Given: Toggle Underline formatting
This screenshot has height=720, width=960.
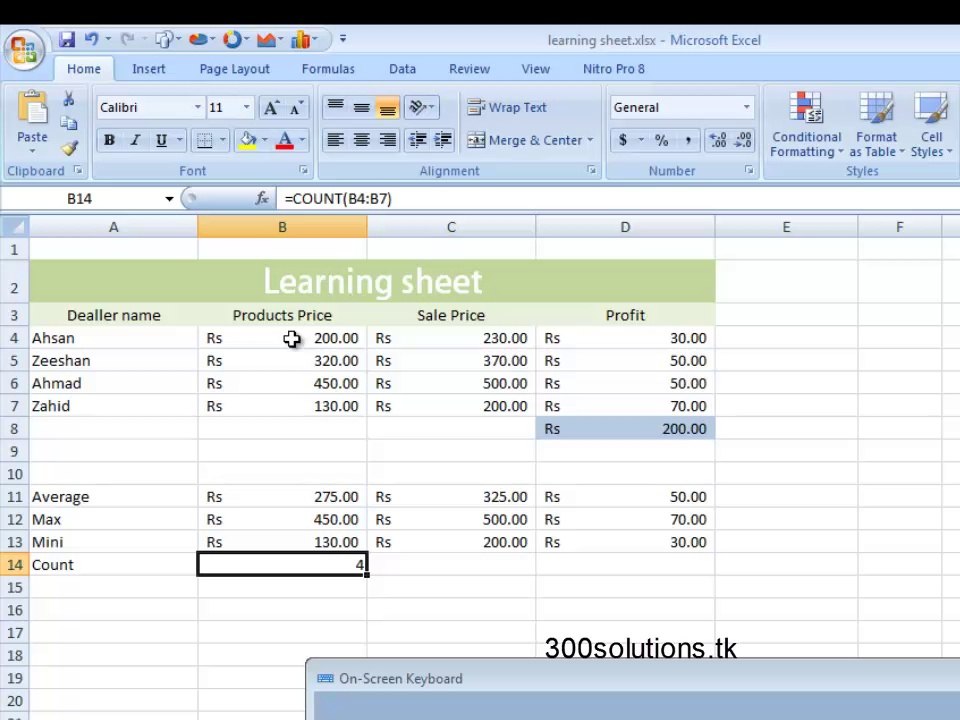Looking at the screenshot, I should click(x=161, y=140).
